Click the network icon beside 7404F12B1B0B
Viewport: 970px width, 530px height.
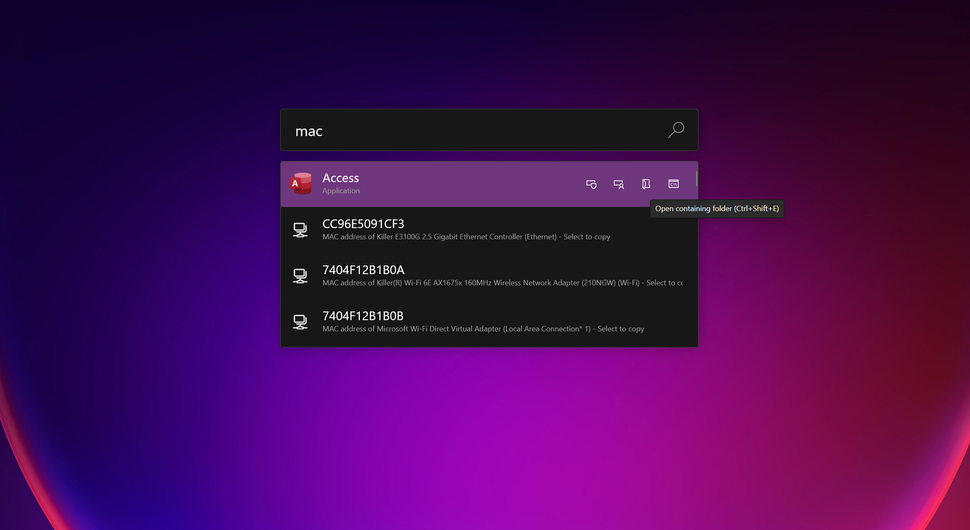(x=301, y=322)
